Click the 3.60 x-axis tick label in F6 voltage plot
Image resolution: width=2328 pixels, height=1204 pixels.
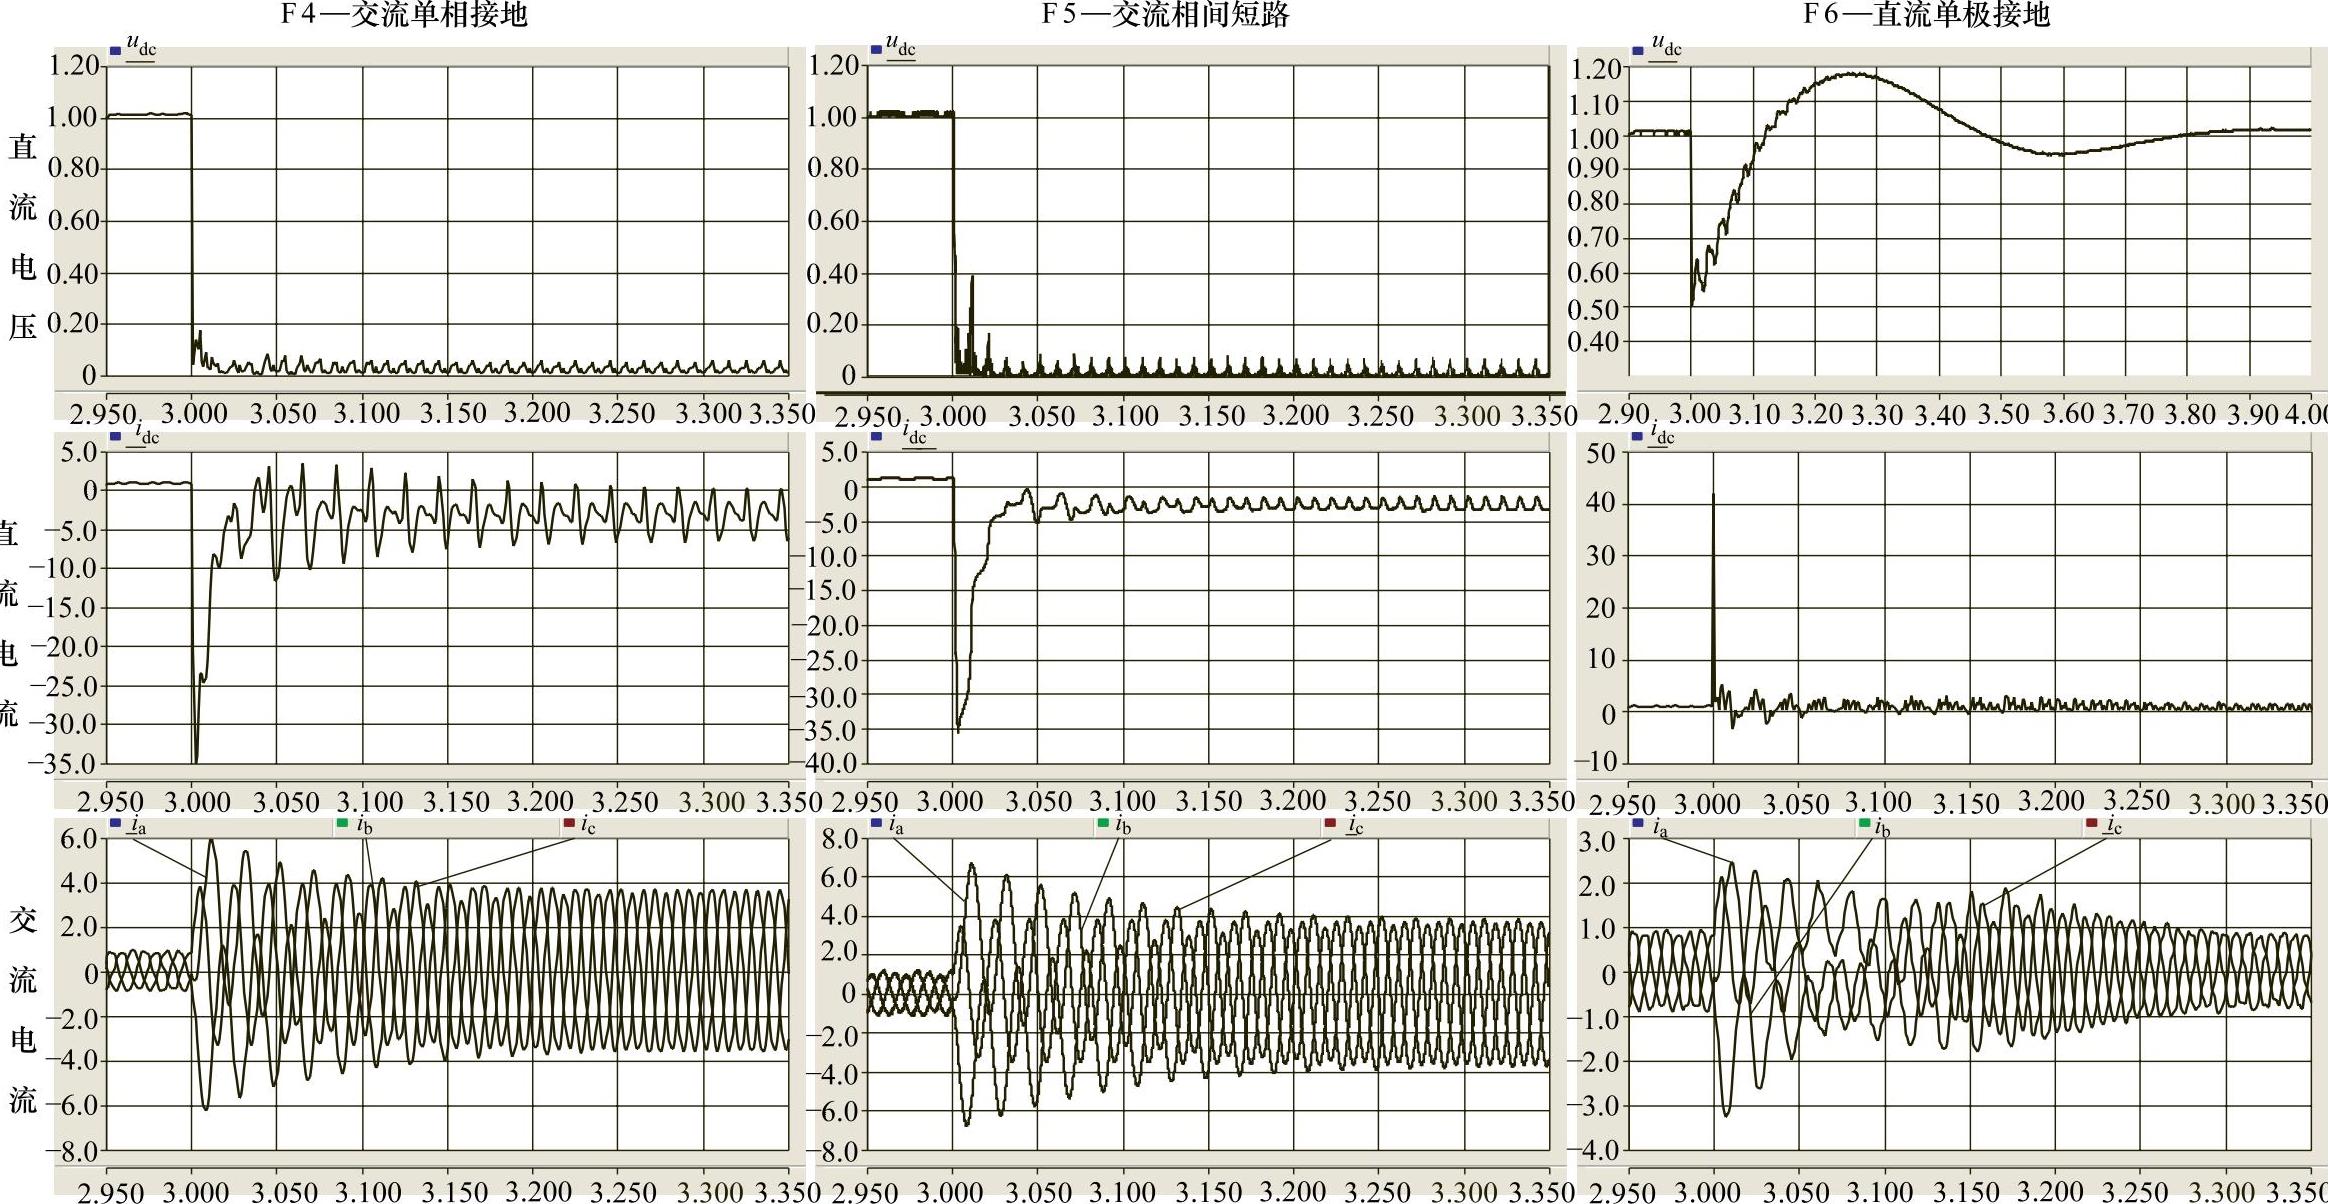coord(2067,413)
